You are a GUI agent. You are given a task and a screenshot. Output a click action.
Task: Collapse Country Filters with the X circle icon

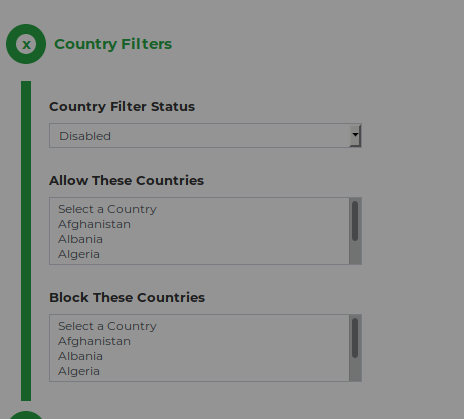pyautogui.click(x=26, y=44)
